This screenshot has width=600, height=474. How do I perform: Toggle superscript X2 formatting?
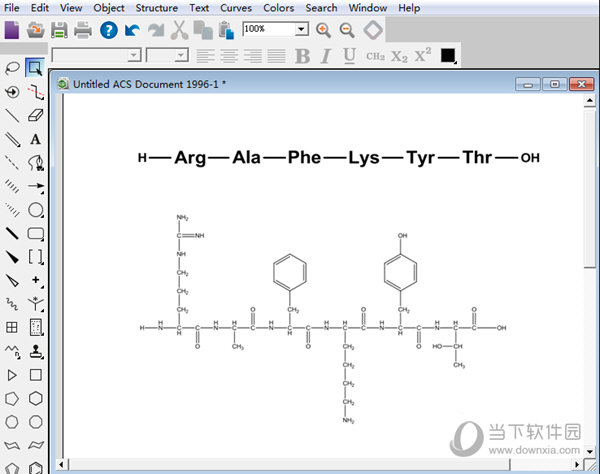click(423, 55)
